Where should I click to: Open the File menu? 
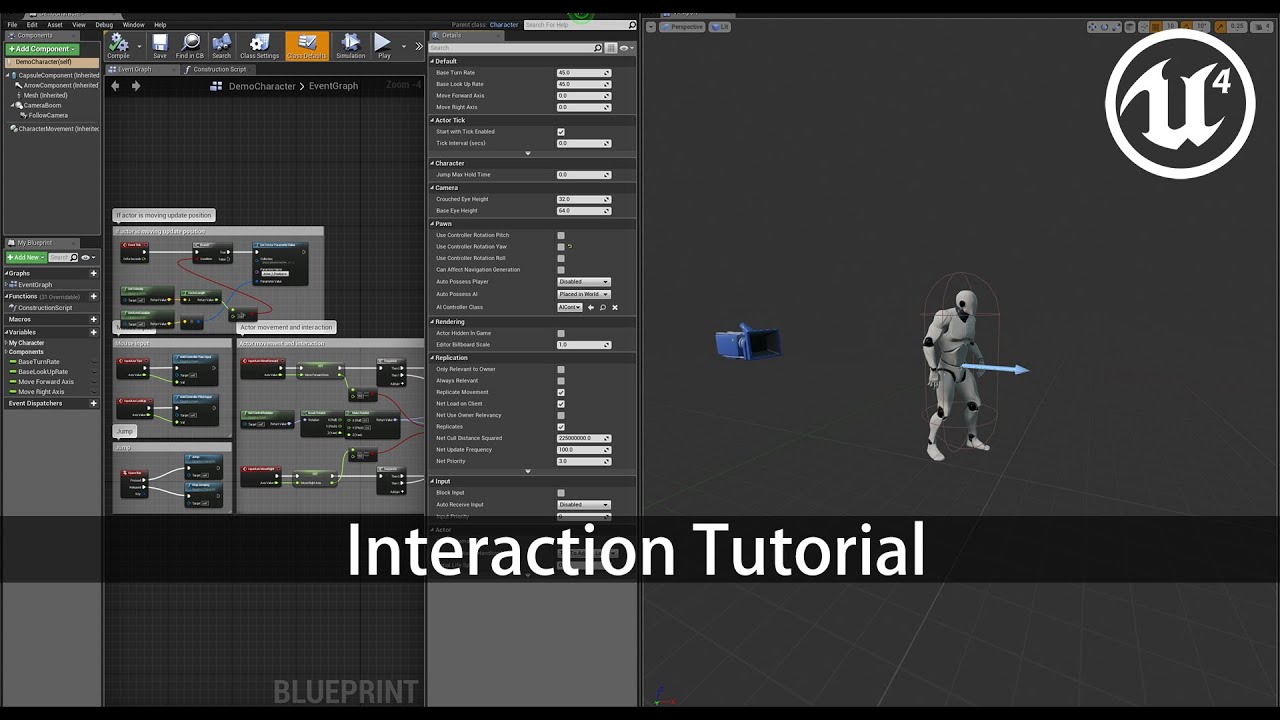click(12, 24)
